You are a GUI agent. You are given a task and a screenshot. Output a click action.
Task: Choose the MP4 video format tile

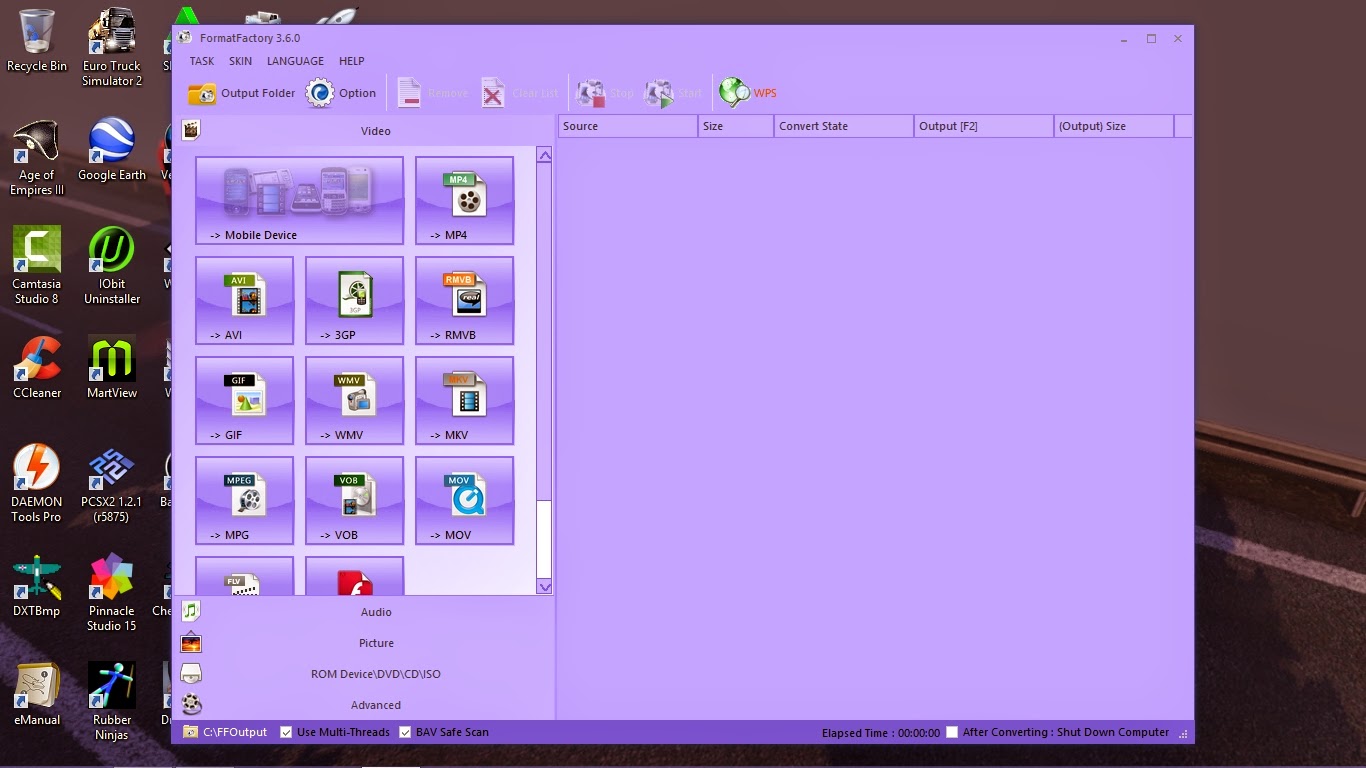465,200
